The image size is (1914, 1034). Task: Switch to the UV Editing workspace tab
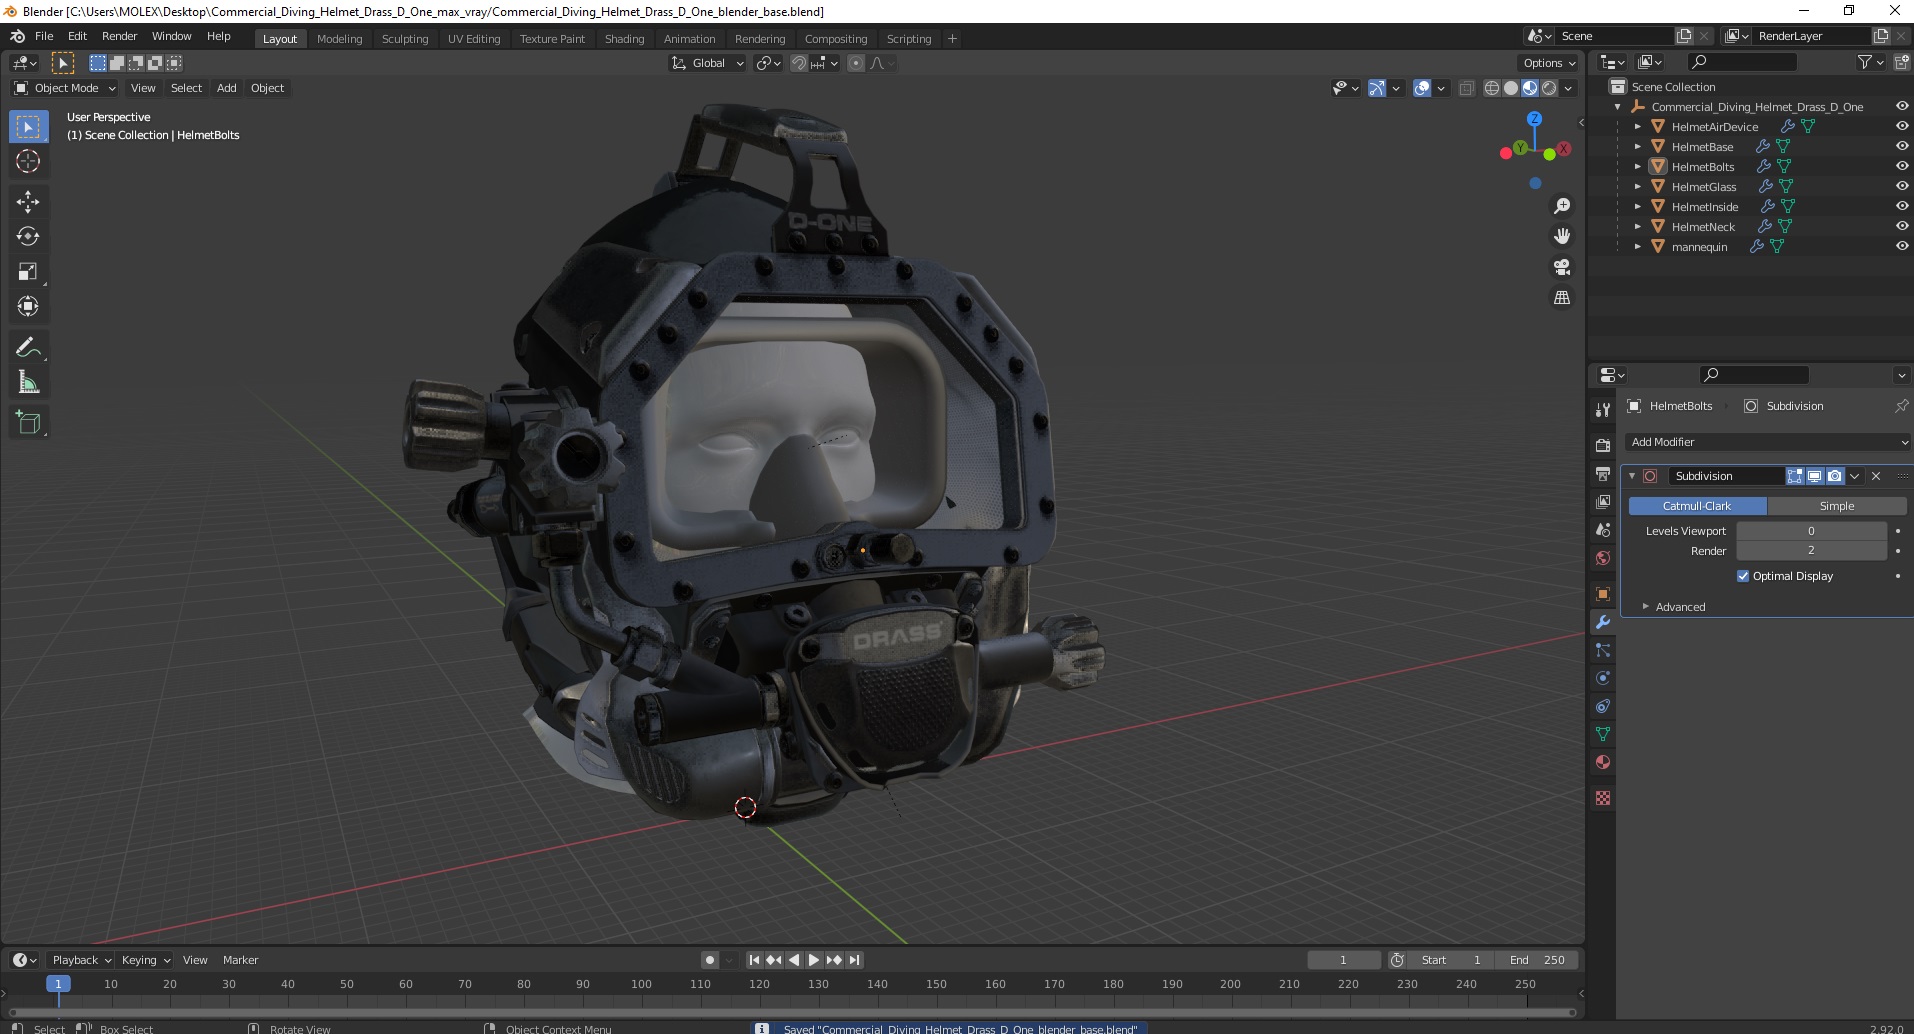pos(474,39)
